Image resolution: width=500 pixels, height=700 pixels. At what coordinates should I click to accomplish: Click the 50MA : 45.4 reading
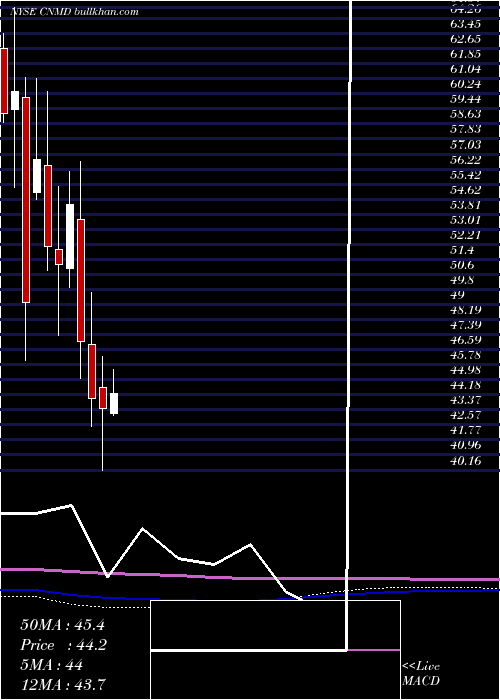click(62, 625)
